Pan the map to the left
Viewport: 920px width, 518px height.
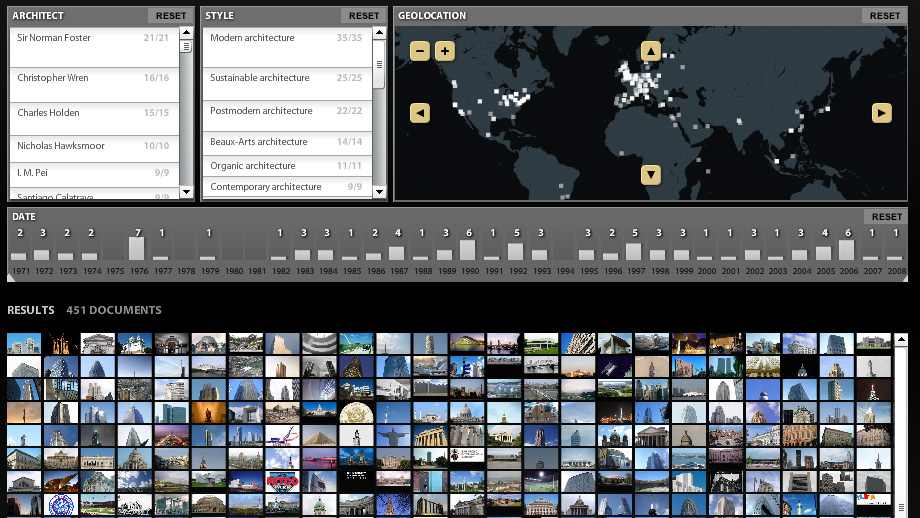point(420,114)
